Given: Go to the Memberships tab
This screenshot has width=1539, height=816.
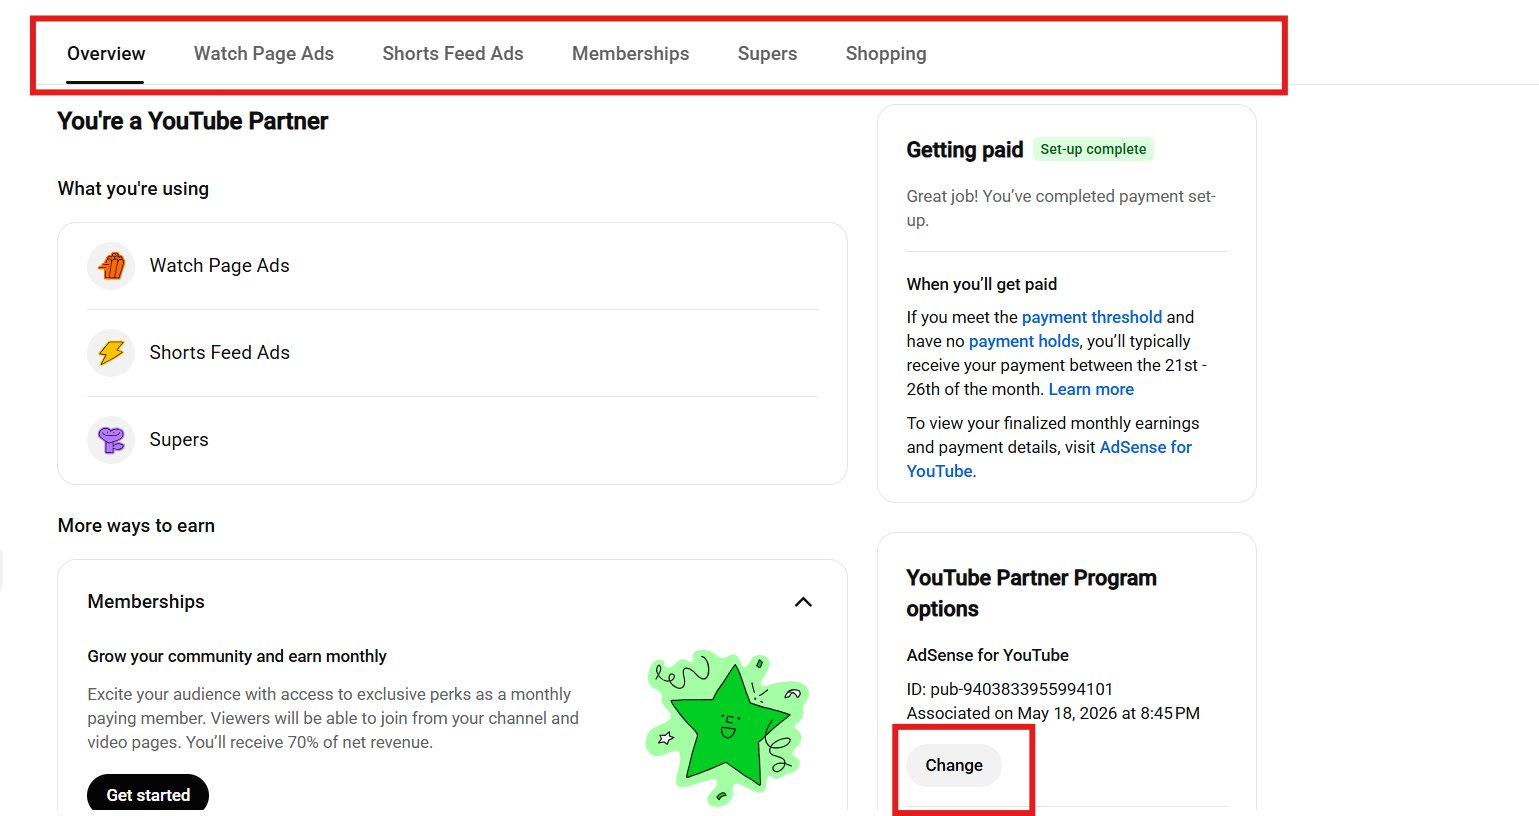Looking at the screenshot, I should (x=631, y=54).
